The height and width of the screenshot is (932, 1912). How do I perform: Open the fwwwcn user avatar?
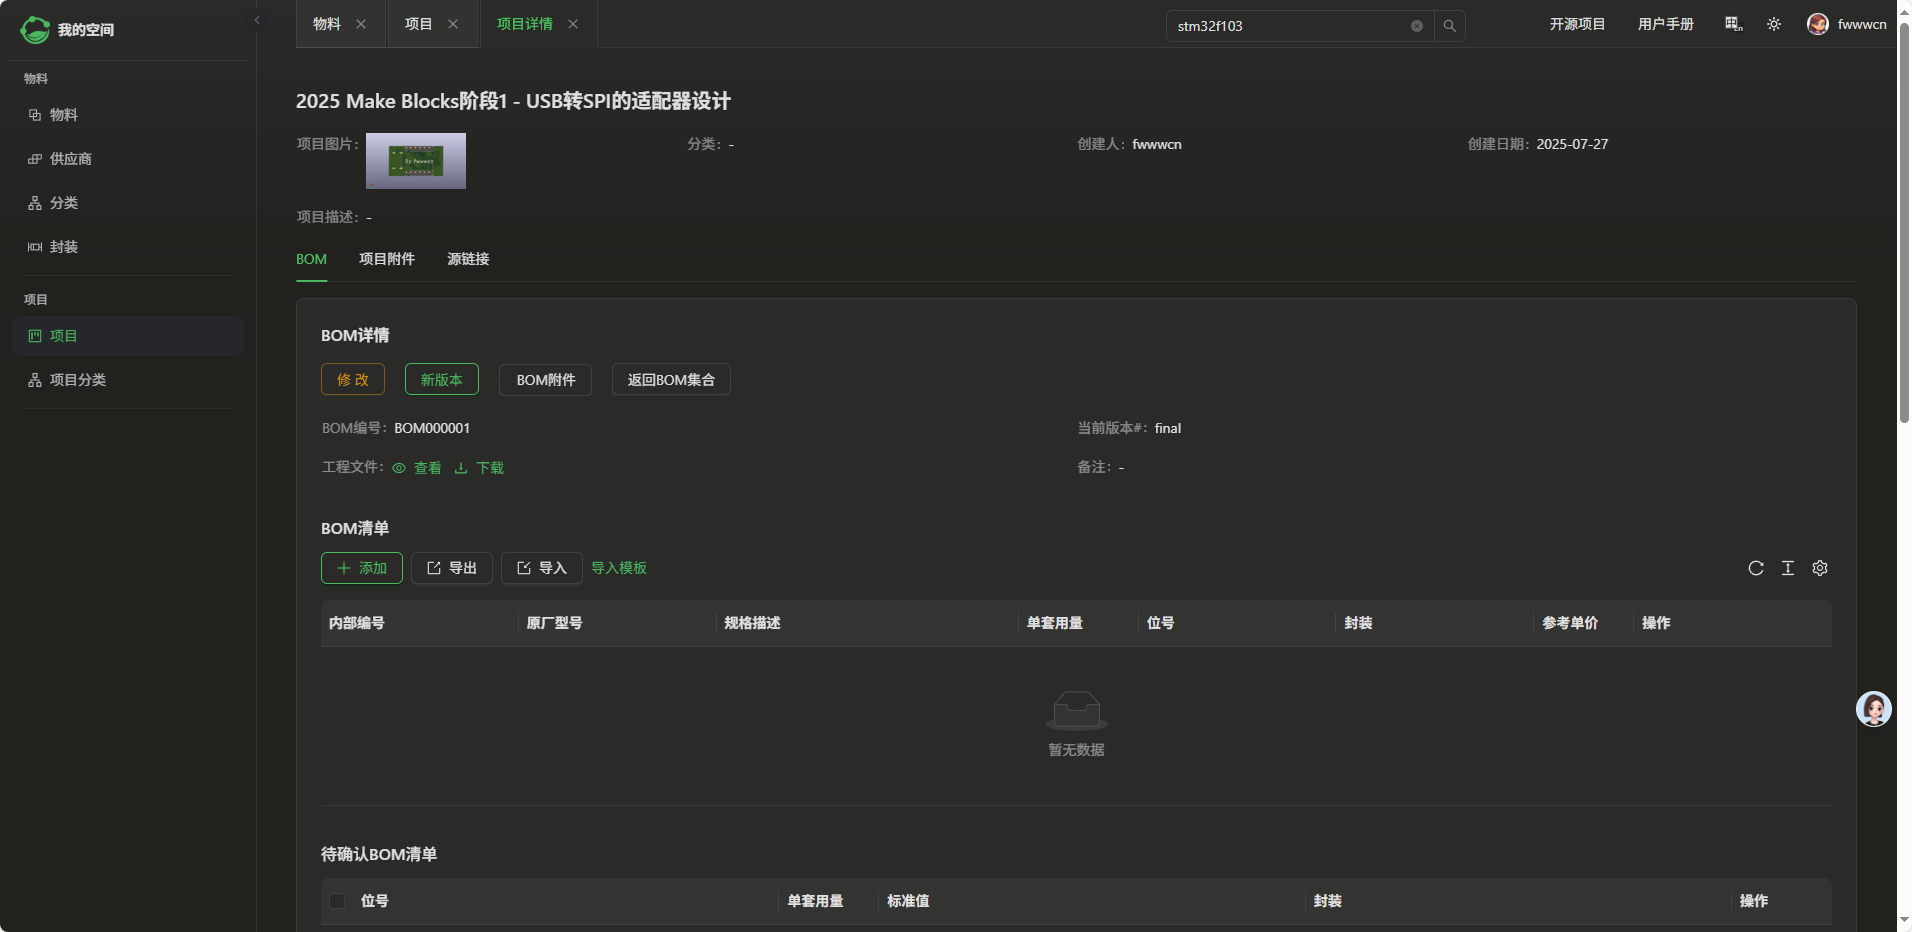pos(1818,24)
